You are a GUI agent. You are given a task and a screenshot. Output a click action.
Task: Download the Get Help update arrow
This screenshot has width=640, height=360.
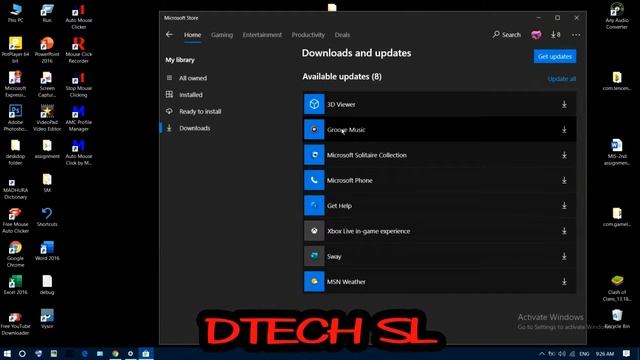tap(564, 206)
